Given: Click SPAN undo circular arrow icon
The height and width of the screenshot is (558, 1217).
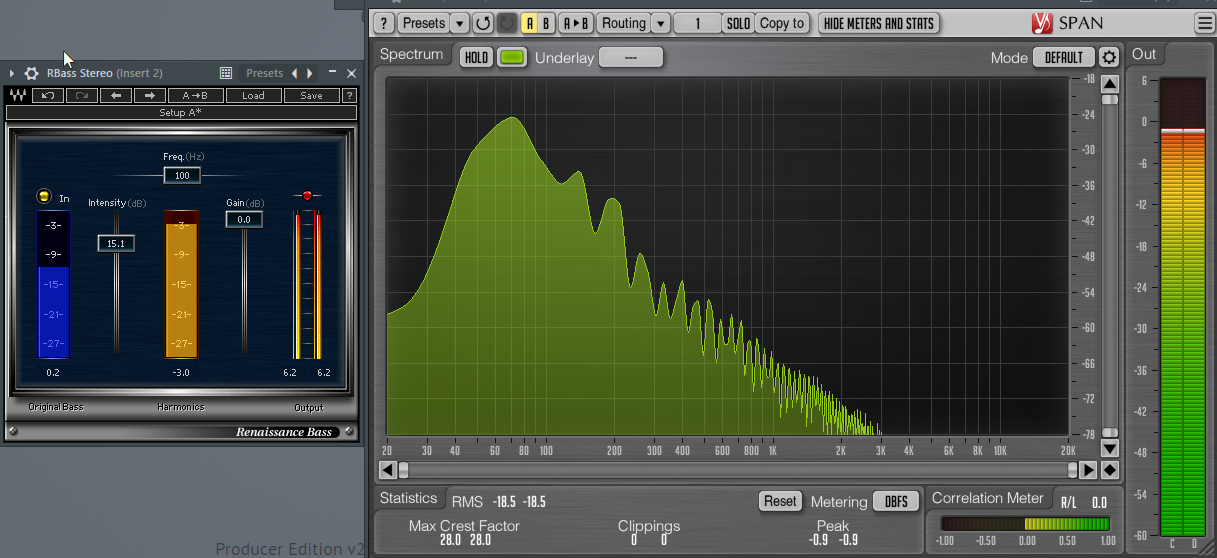Looking at the screenshot, I should (484, 23).
